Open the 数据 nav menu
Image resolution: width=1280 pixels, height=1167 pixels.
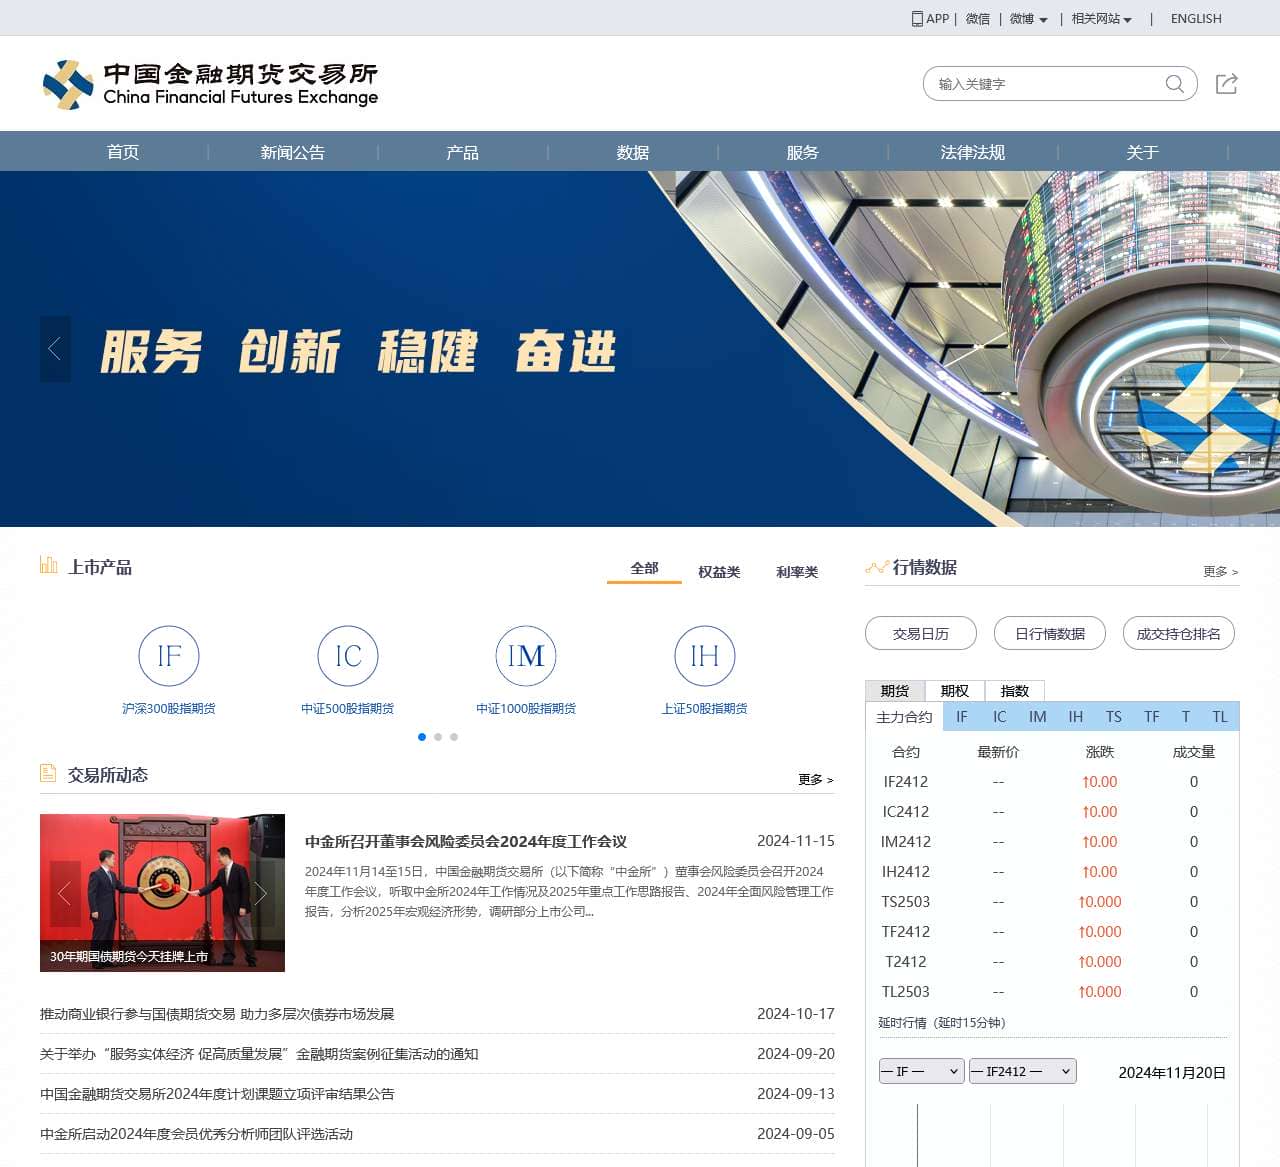click(633, 152)
